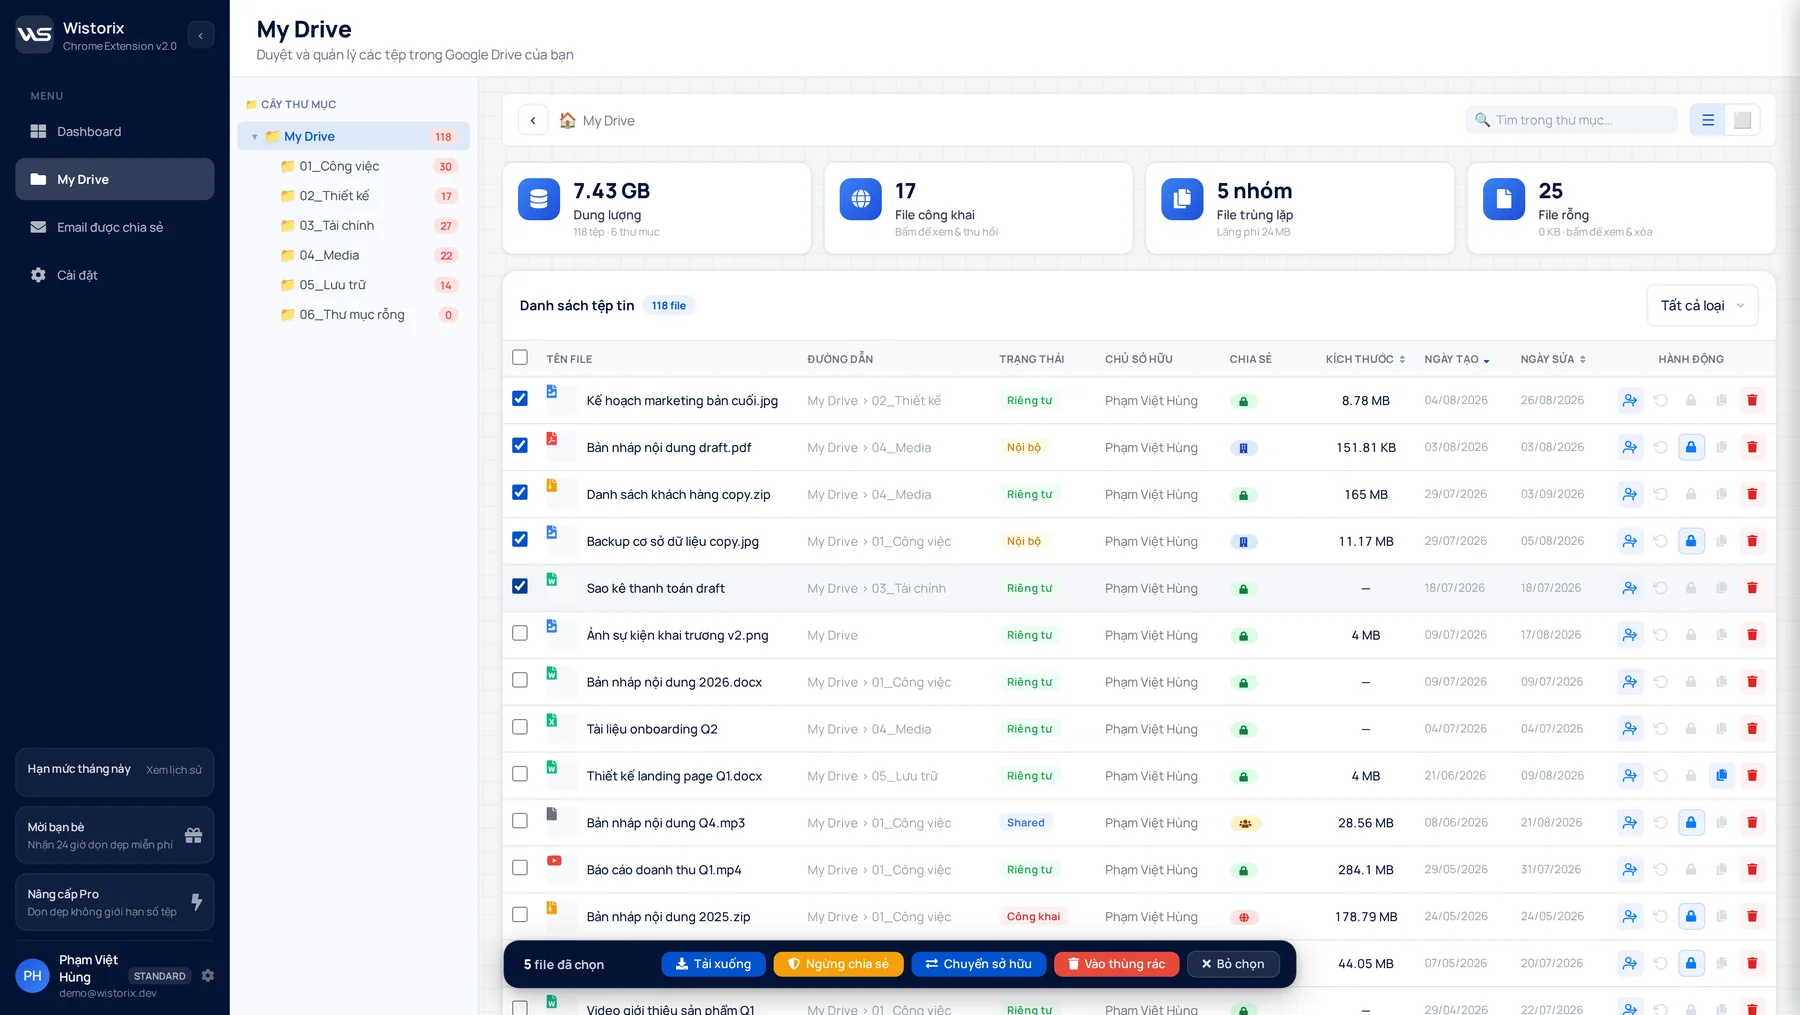Open account settings gear next to STANDARD badge
1800x1015 pixels.
[208, 976]
